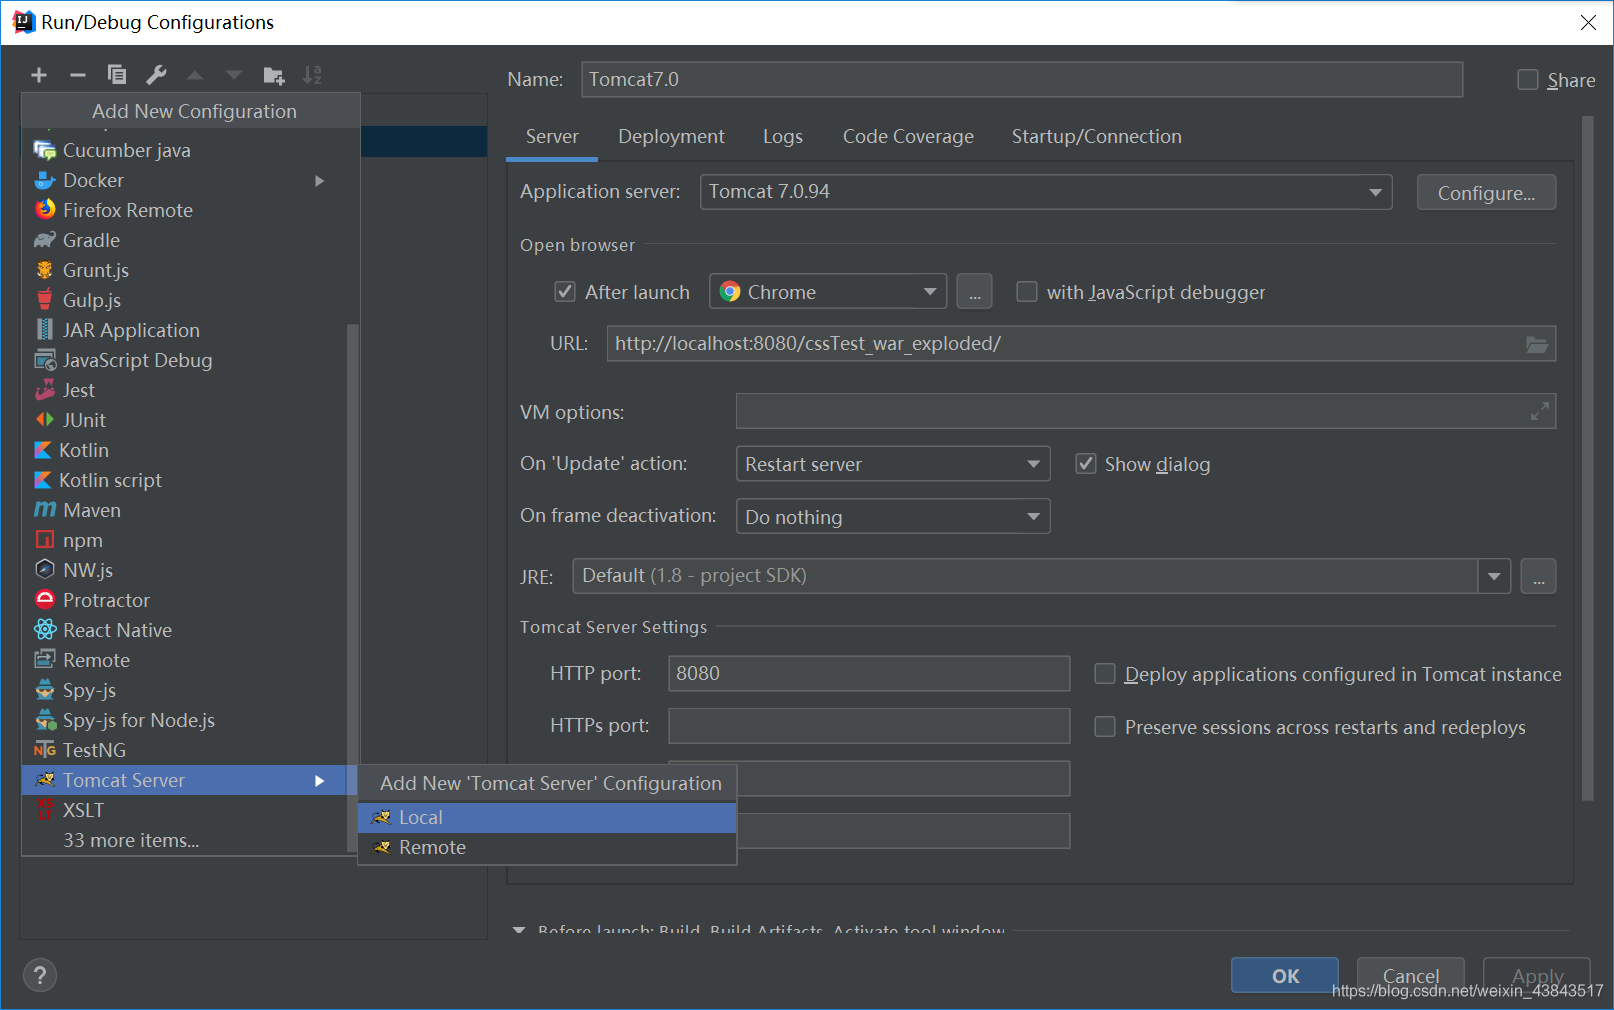Click the minus Remove Configuration icon
Viewport: 1614px width, 1010px height.
click(x=78, y=75)
